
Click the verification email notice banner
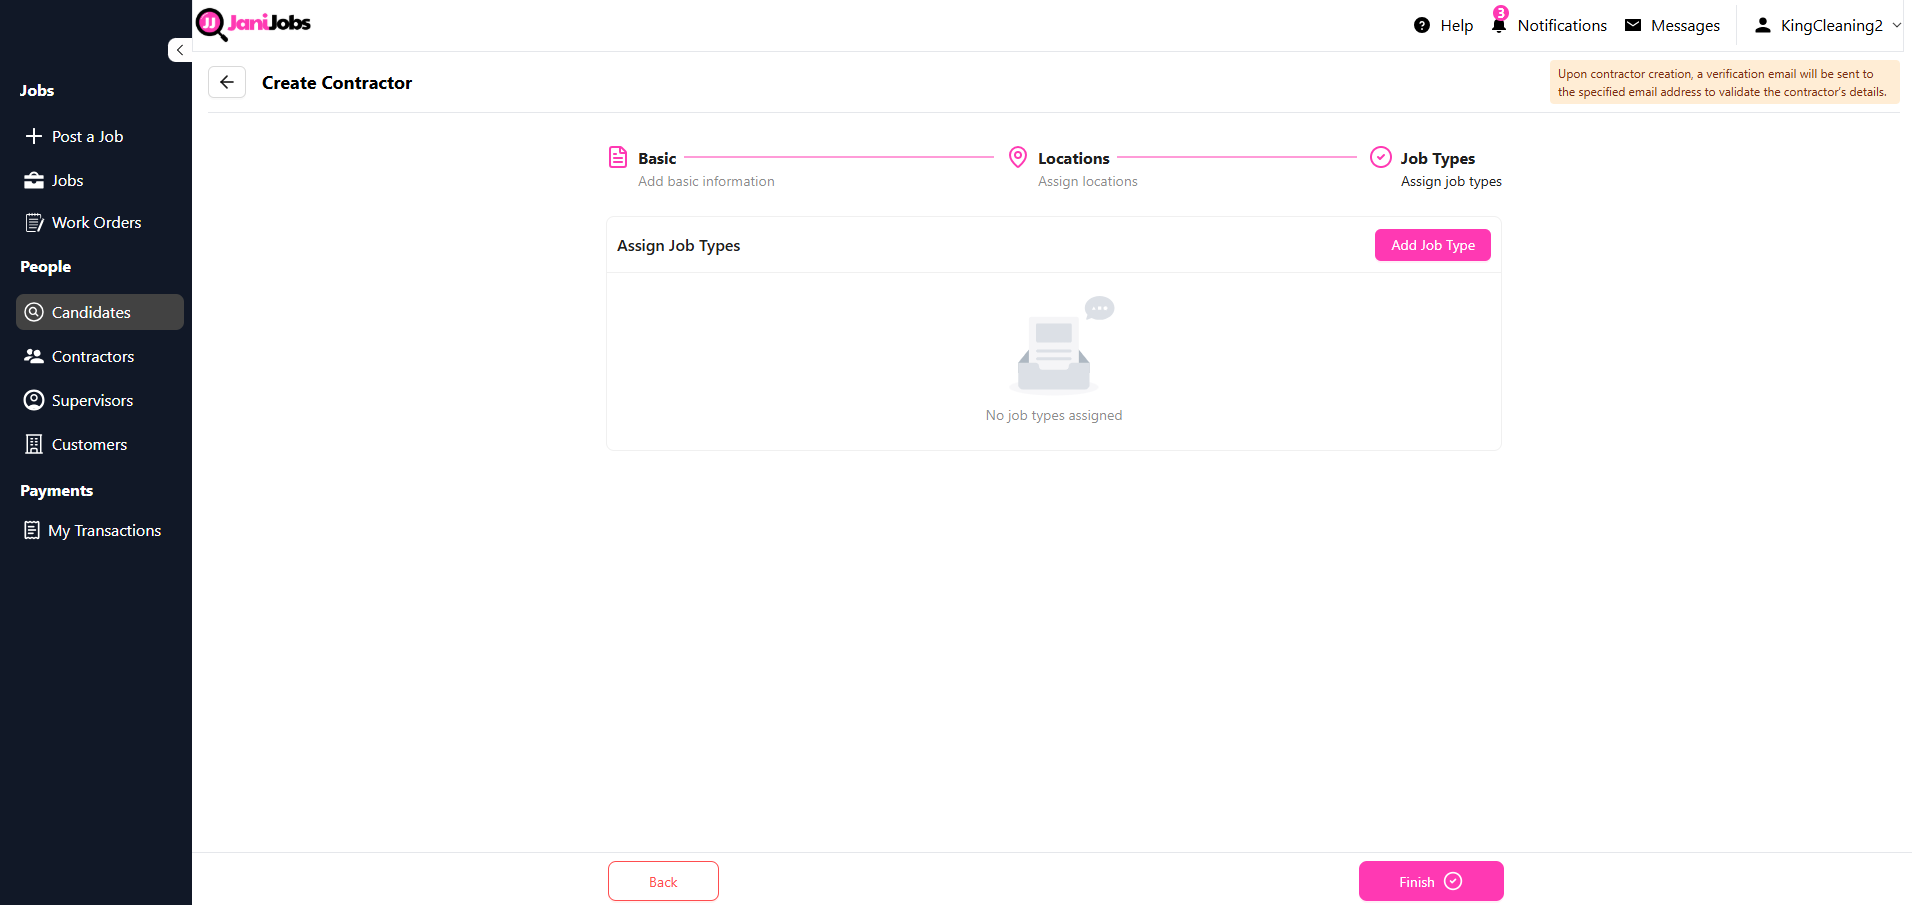click(1724, 82)
